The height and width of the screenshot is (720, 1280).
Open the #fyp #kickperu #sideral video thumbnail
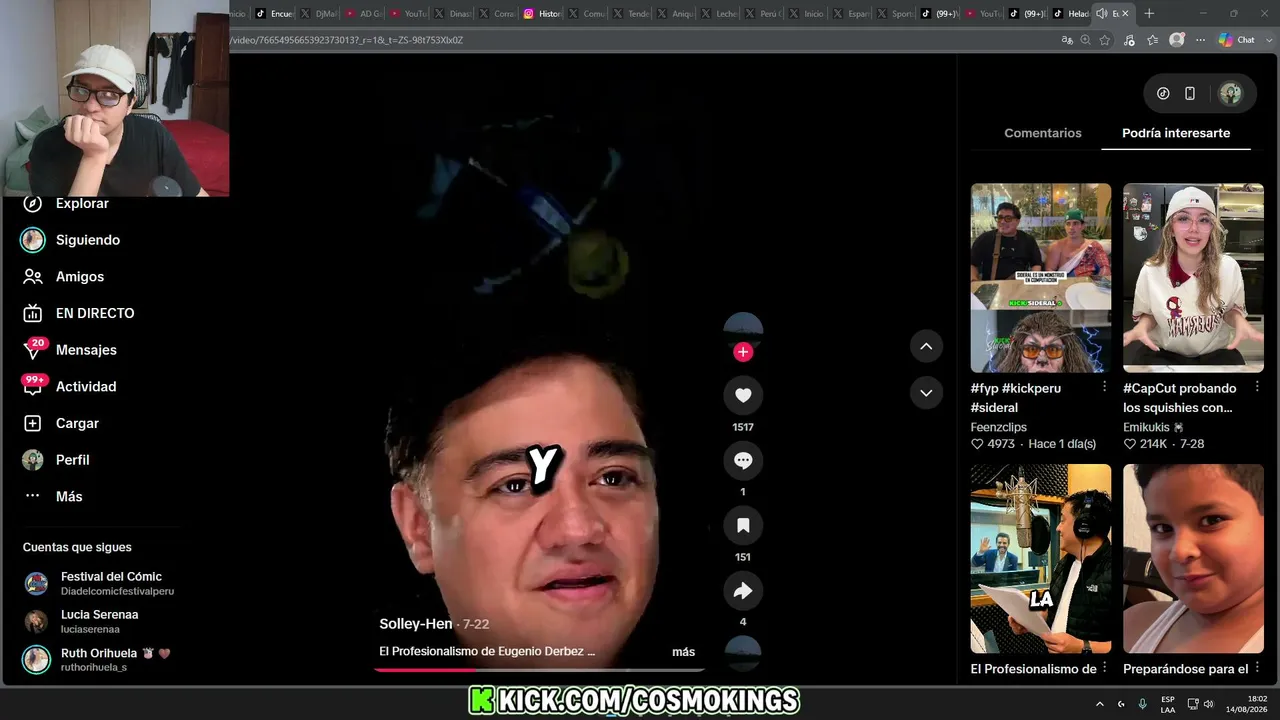(1041, 278)
